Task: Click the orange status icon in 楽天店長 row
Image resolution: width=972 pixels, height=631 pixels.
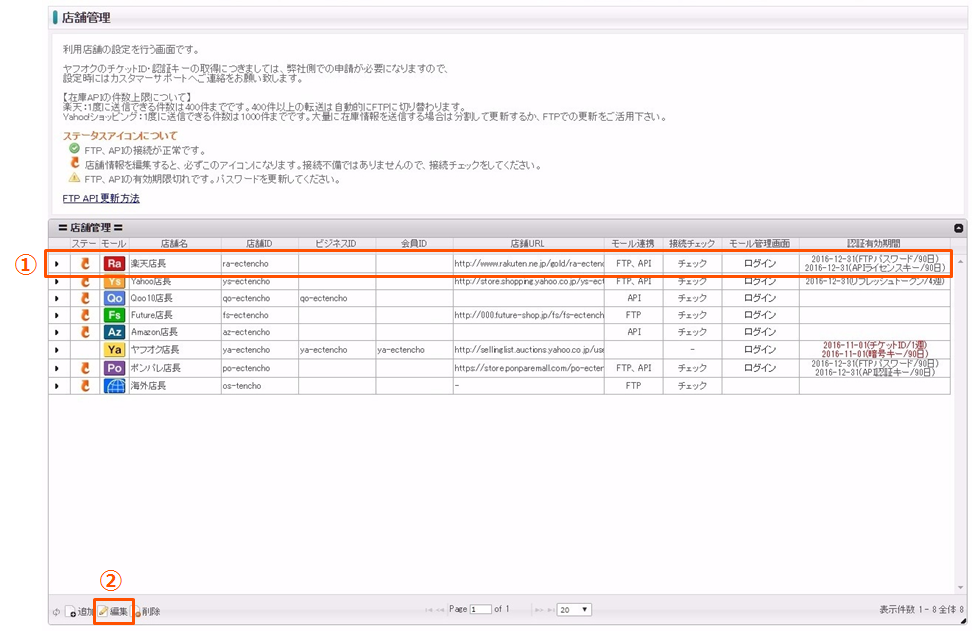Action: click(86, 263)
